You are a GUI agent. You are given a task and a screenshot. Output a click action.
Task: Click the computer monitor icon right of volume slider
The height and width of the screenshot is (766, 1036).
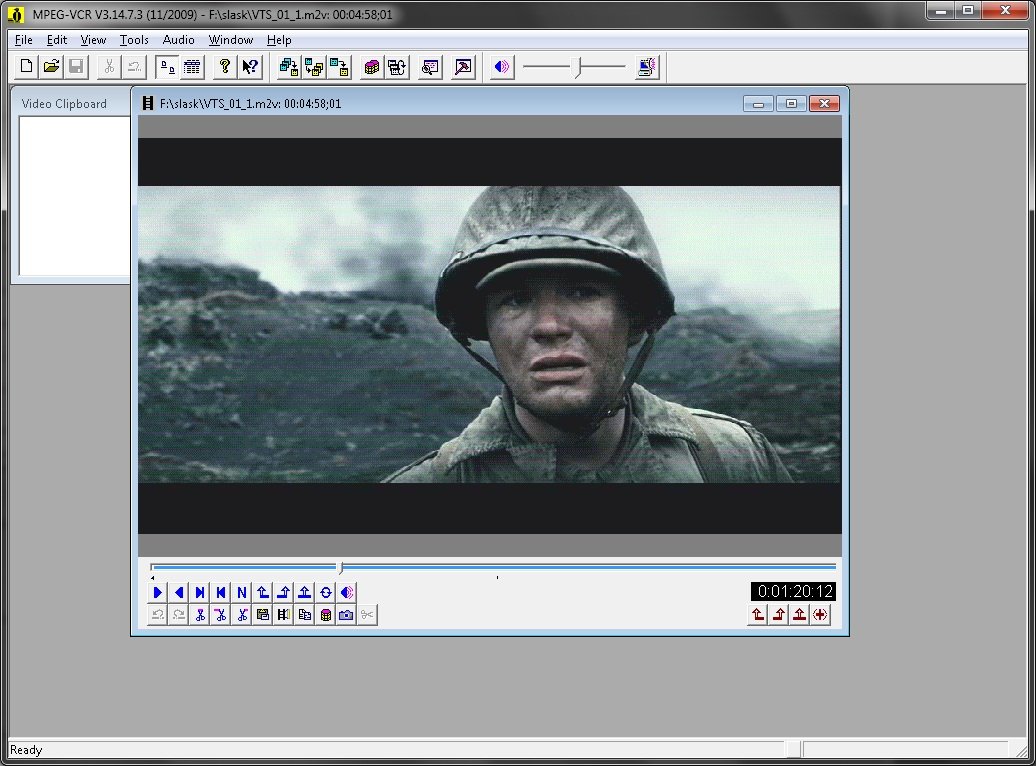pos(647,67)
